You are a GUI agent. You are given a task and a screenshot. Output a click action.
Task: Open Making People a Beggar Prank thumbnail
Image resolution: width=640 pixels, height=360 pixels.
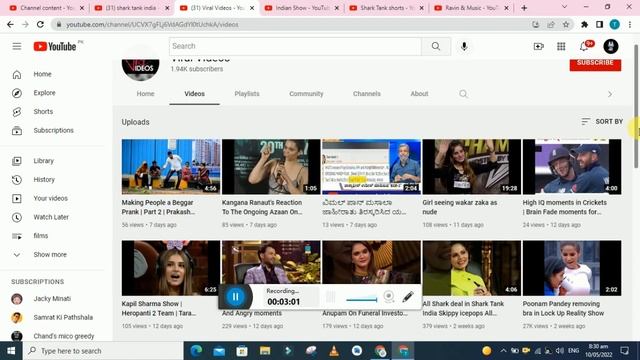171,167
